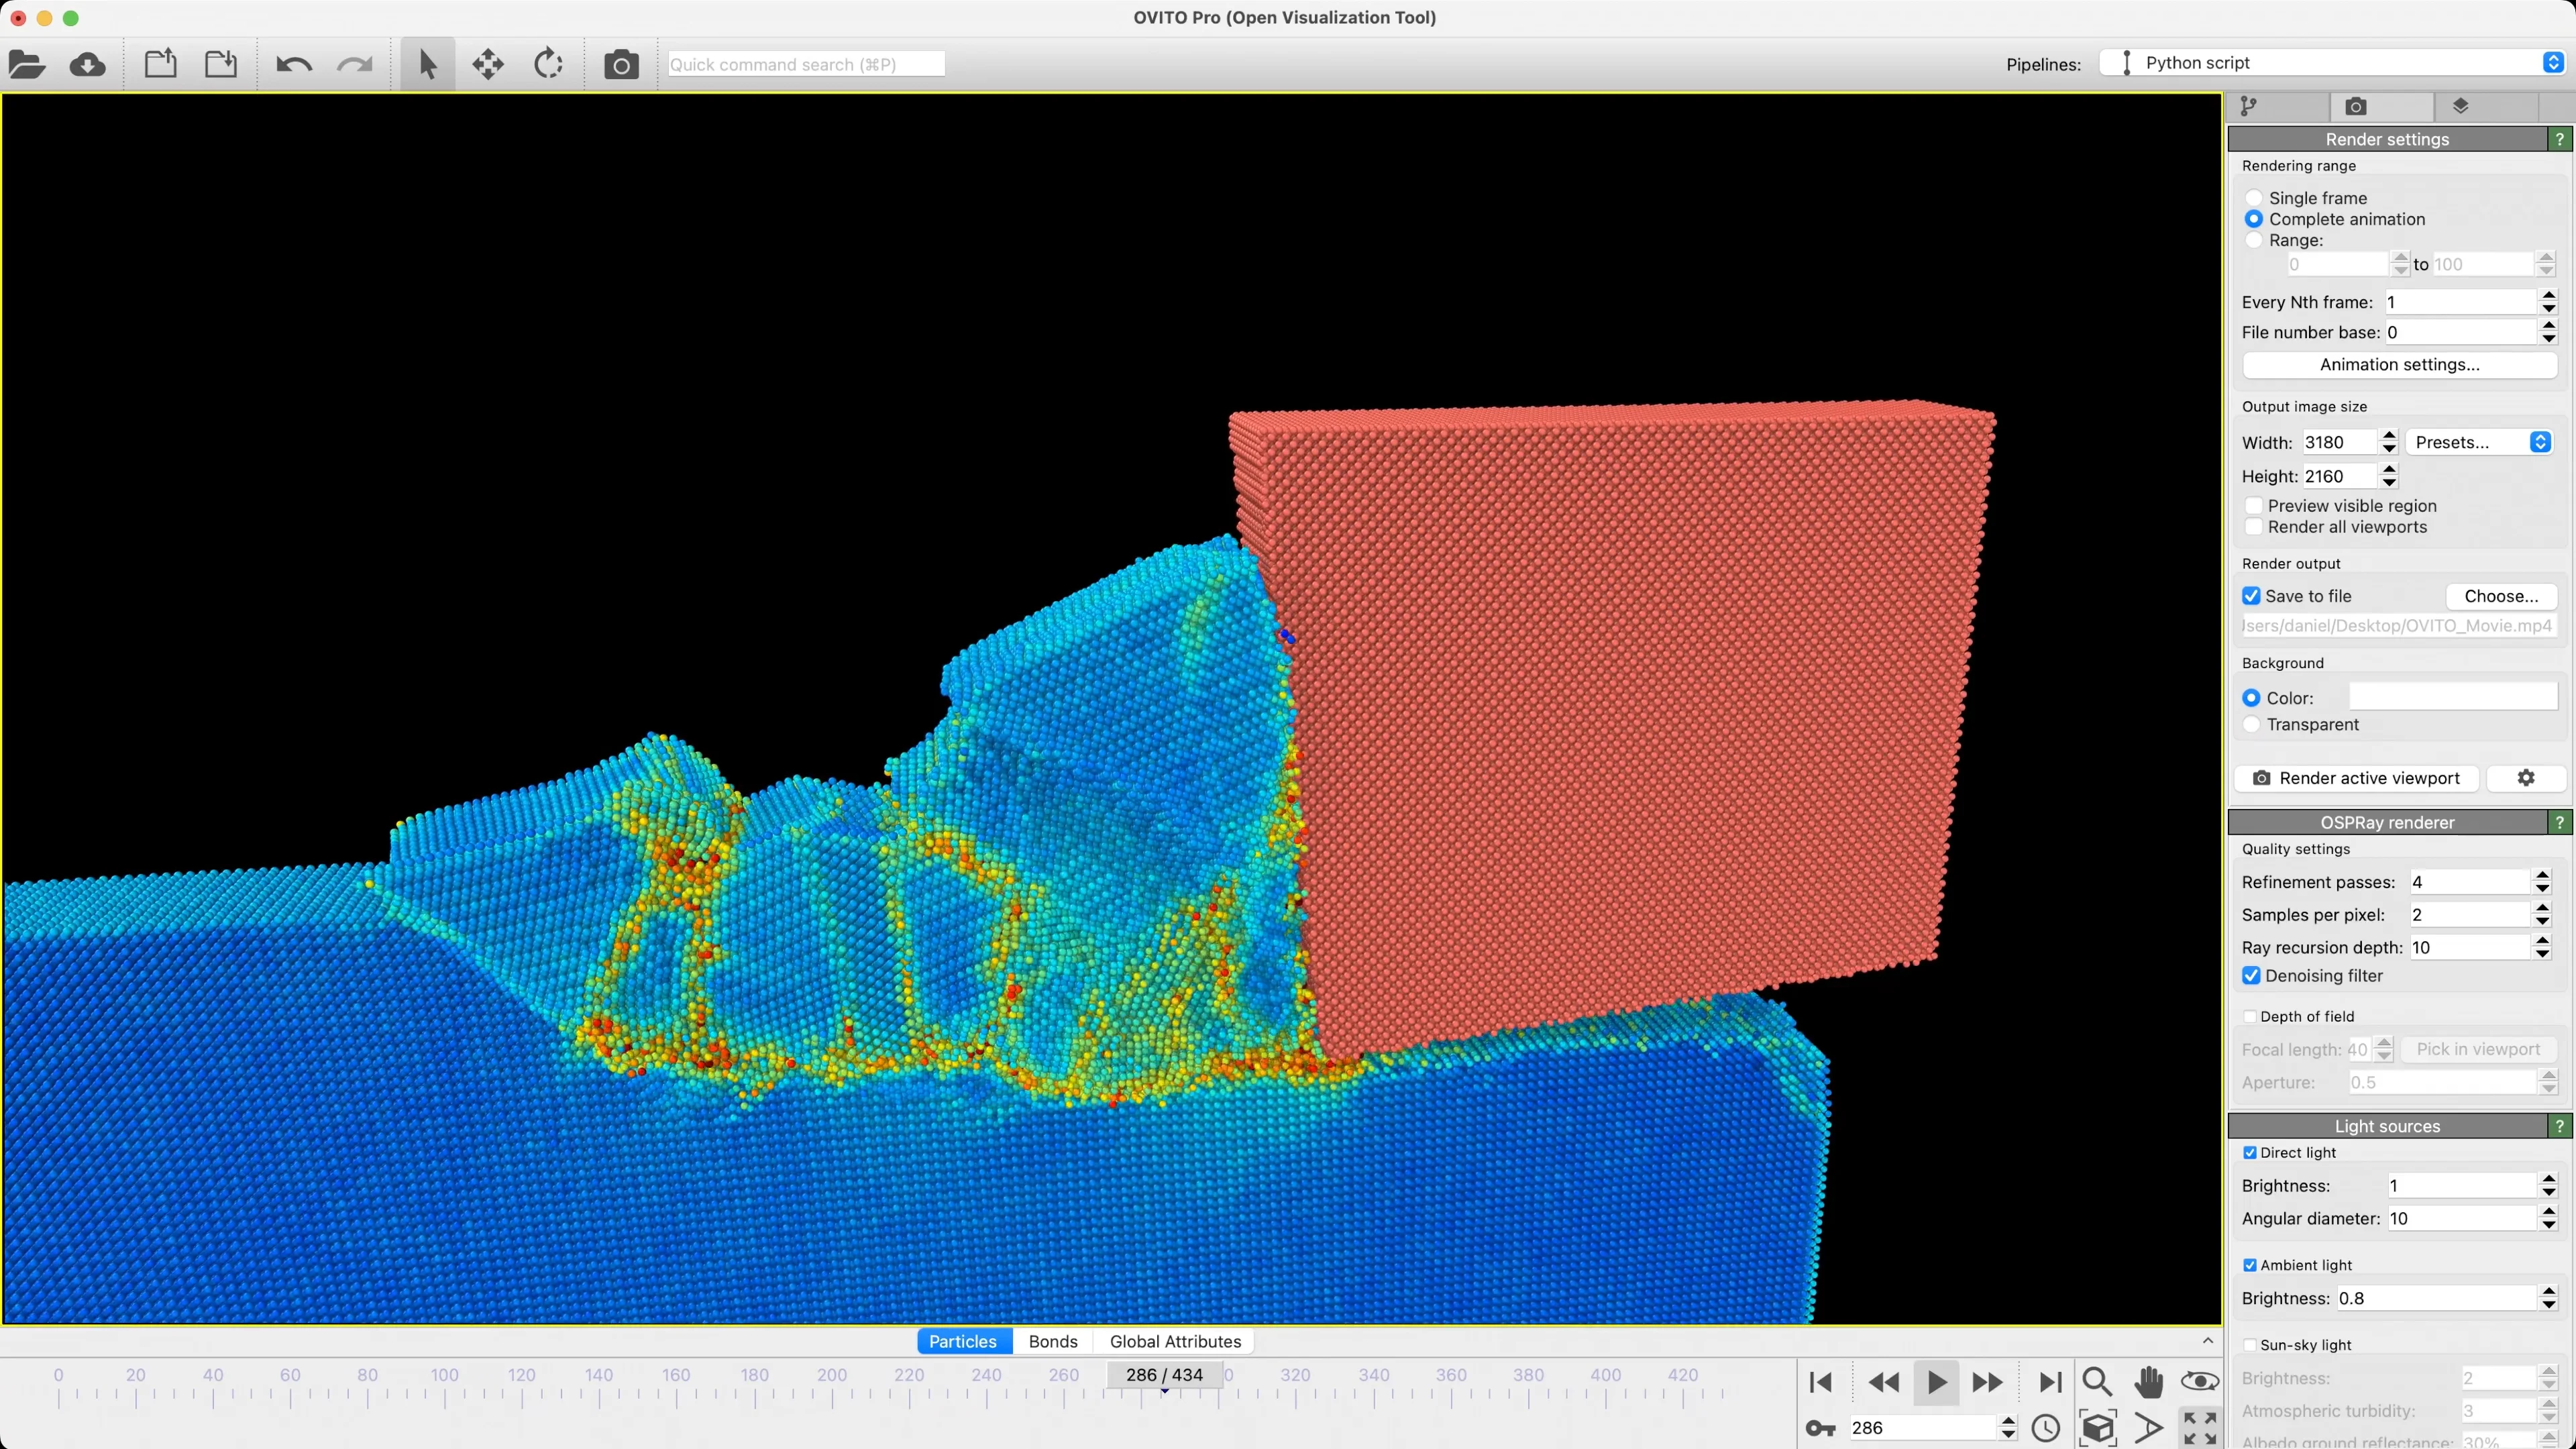Viewport: 2576px width, 1449px height.
Task: Select the Zoom magnifier tool near the timeline
Action: point(2097,1381)
